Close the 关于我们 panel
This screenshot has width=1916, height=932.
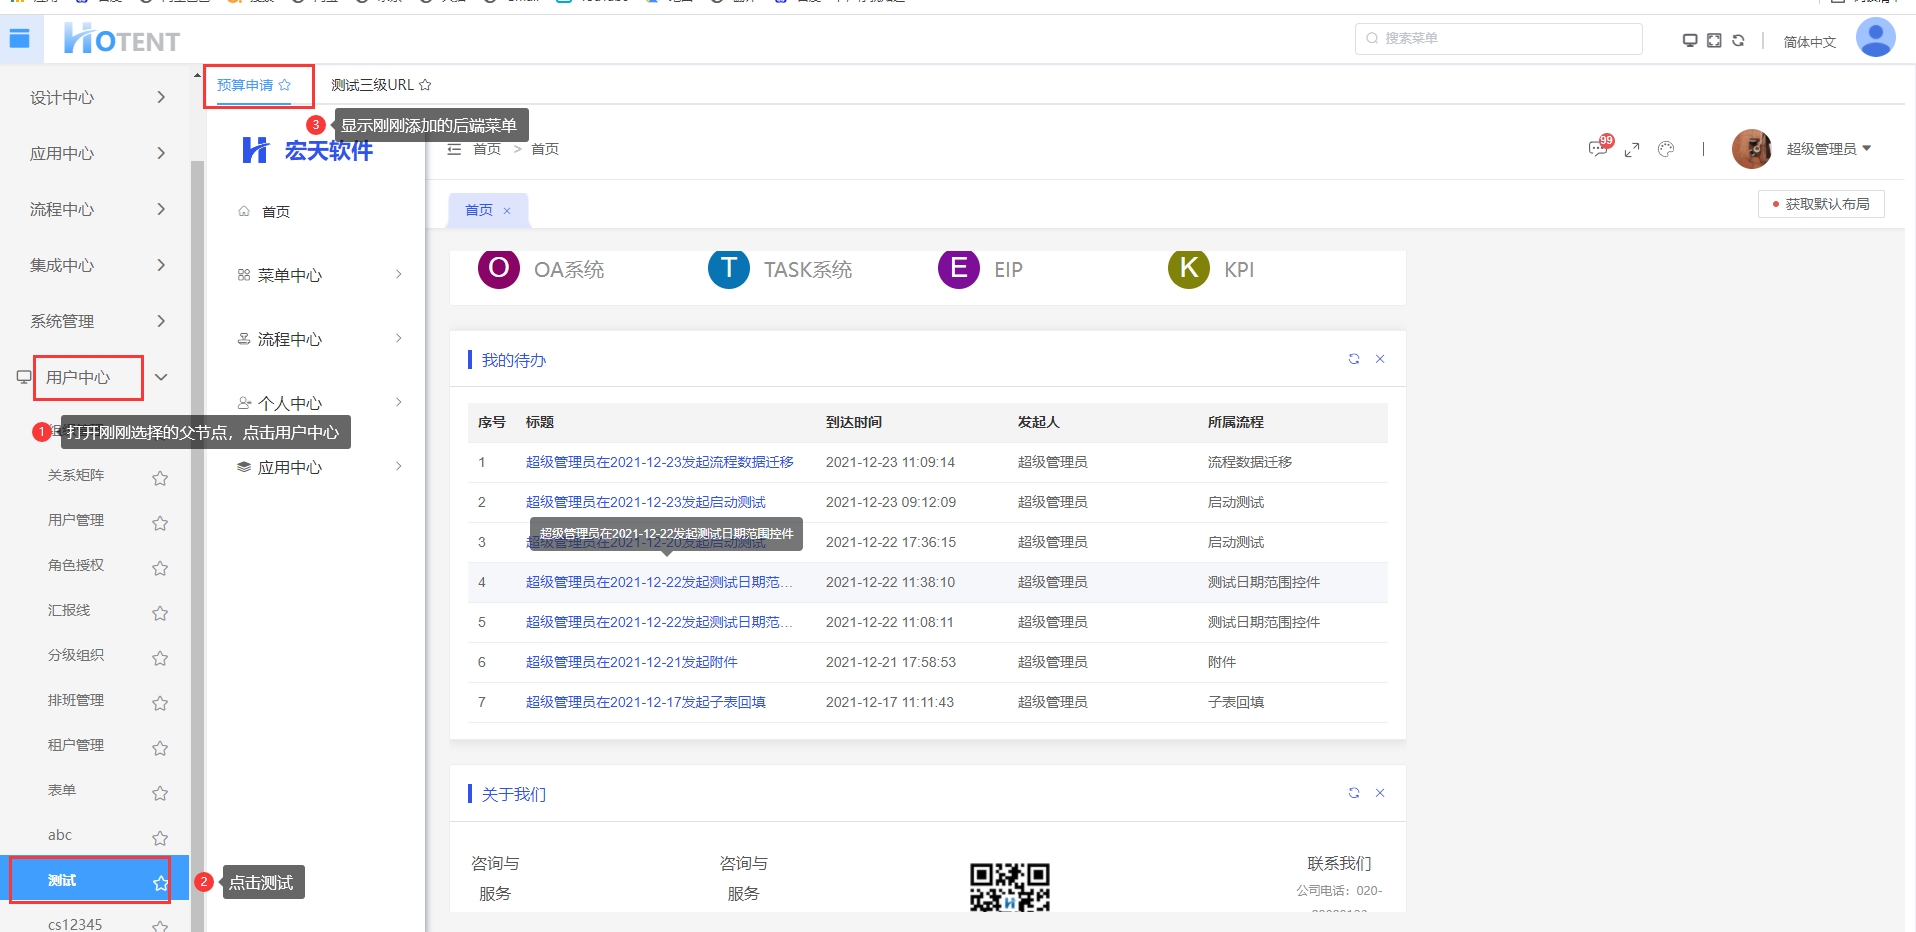1380,793
